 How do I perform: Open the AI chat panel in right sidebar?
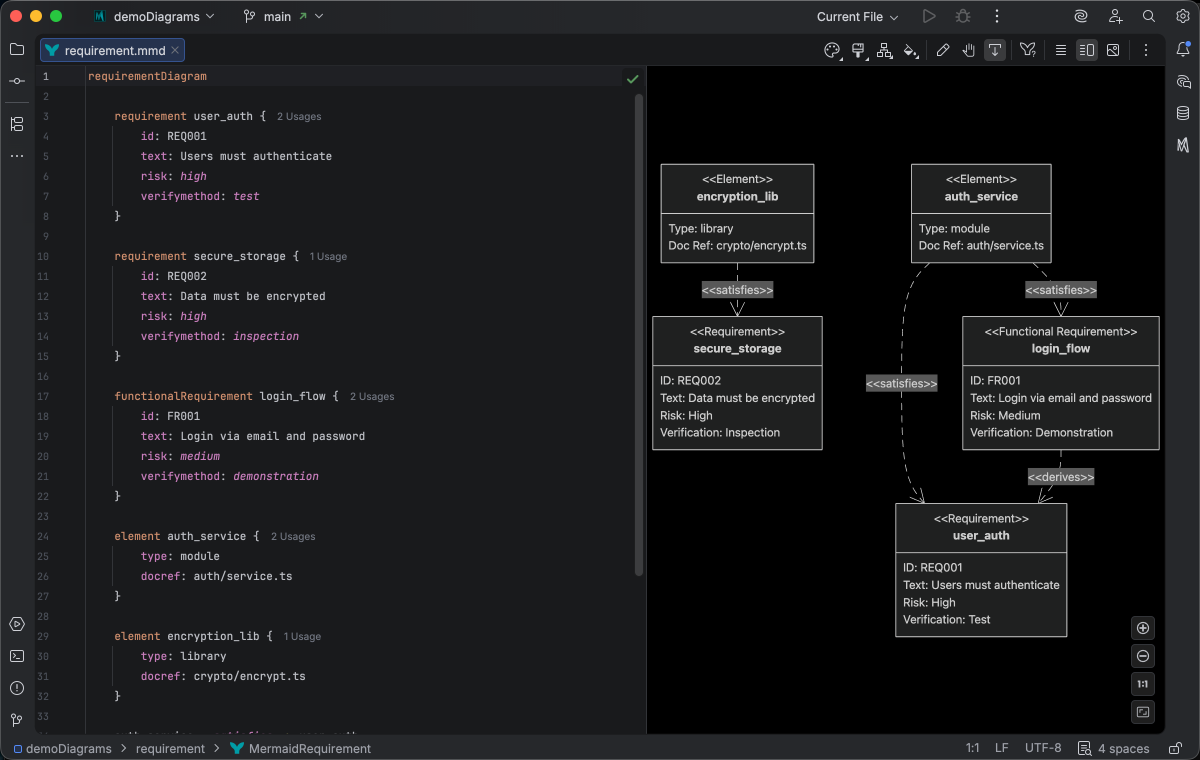(x=1183, y=82)
